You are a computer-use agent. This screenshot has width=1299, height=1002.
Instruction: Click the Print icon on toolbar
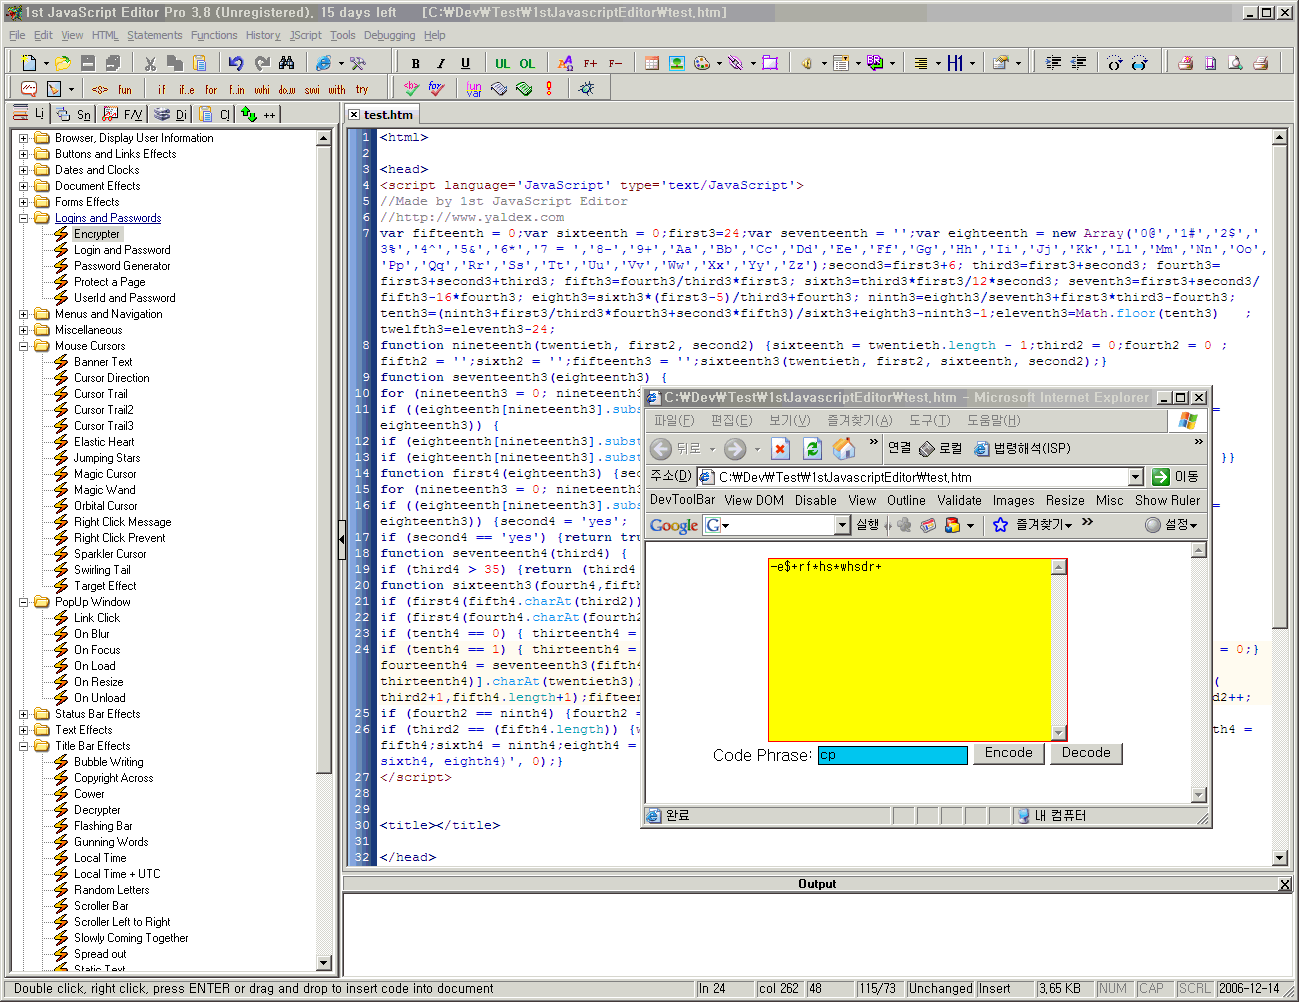coord(1260,63)
